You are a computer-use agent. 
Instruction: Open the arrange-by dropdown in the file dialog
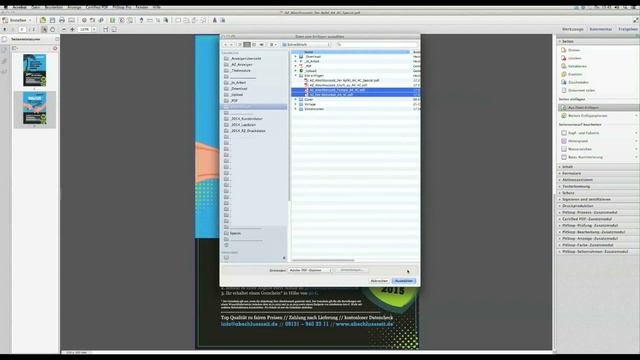pyautogui.click(x=273, y=44)
